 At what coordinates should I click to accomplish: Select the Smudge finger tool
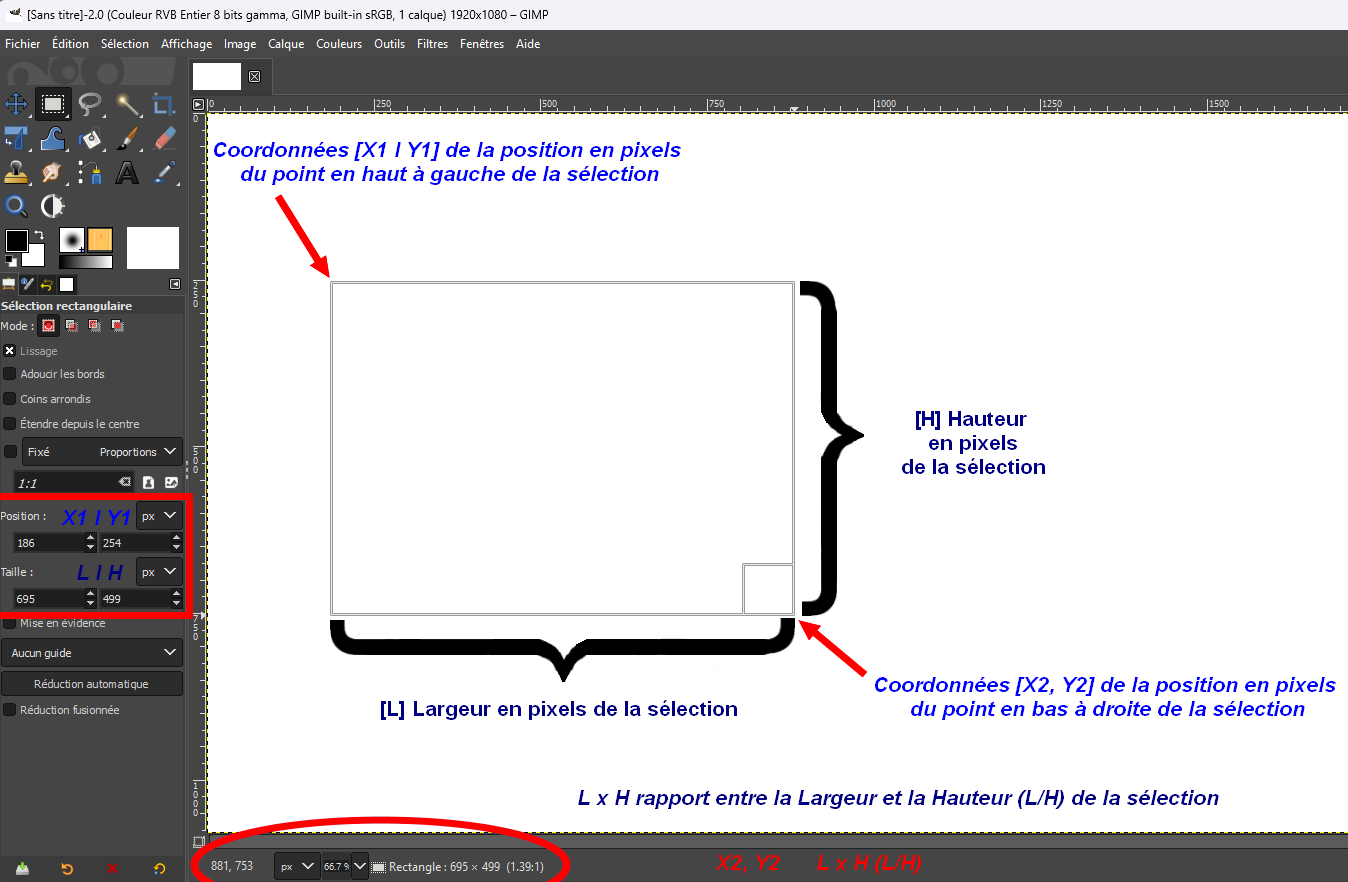pos(52,172)
